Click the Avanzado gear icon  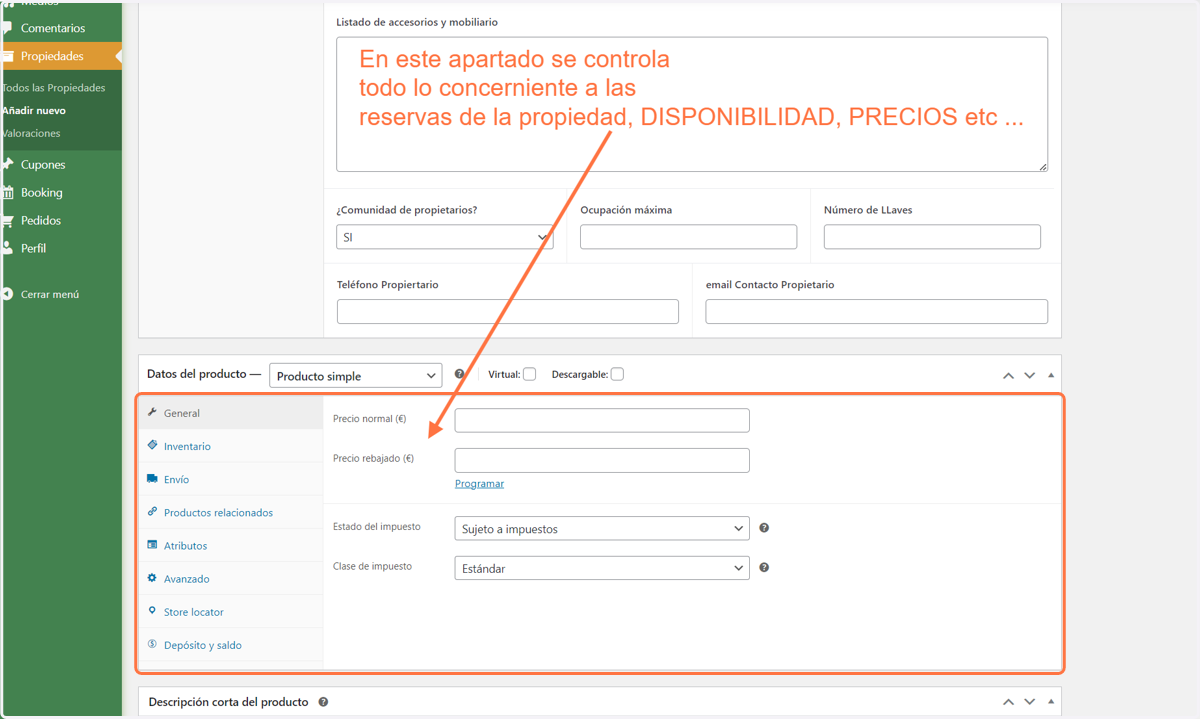(152, 578)
